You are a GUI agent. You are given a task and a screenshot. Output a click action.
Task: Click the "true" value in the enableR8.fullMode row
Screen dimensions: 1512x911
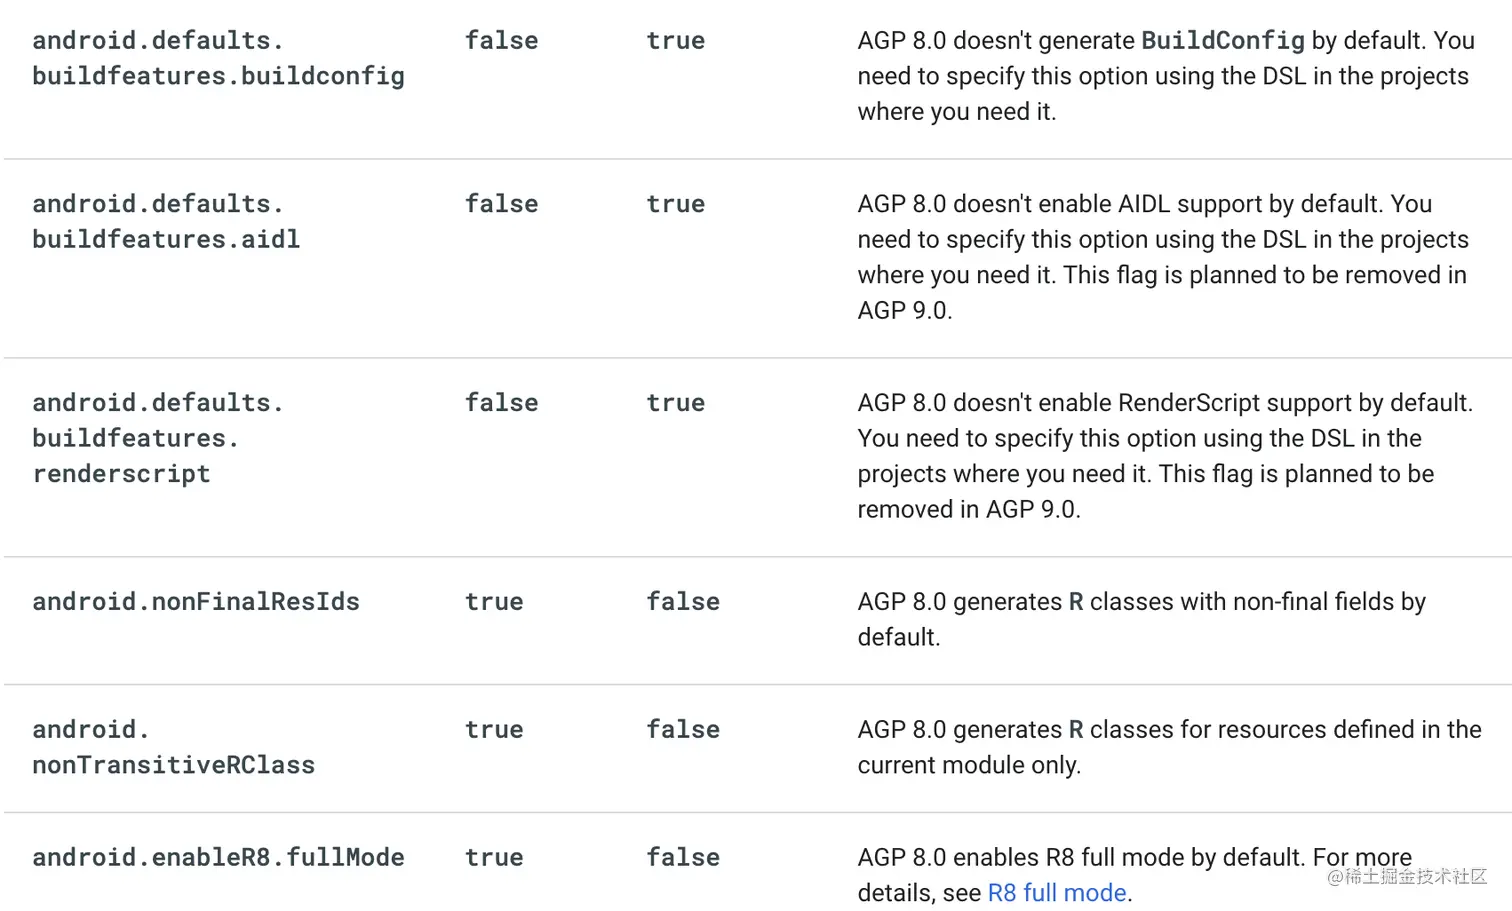(494, 858)
